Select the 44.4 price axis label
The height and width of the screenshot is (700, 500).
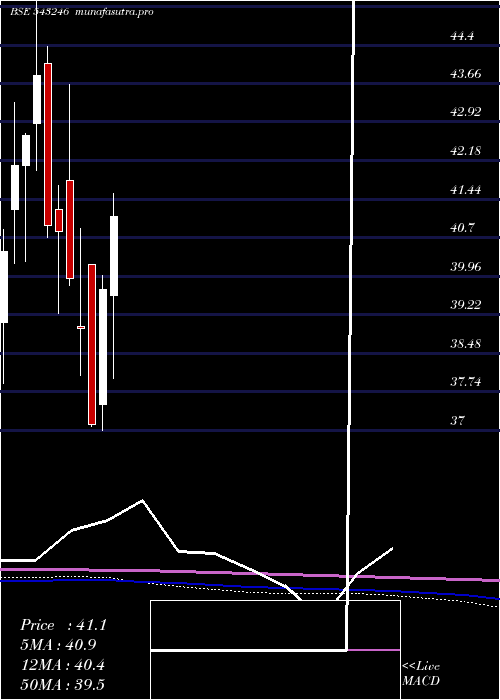coord(462,37)
